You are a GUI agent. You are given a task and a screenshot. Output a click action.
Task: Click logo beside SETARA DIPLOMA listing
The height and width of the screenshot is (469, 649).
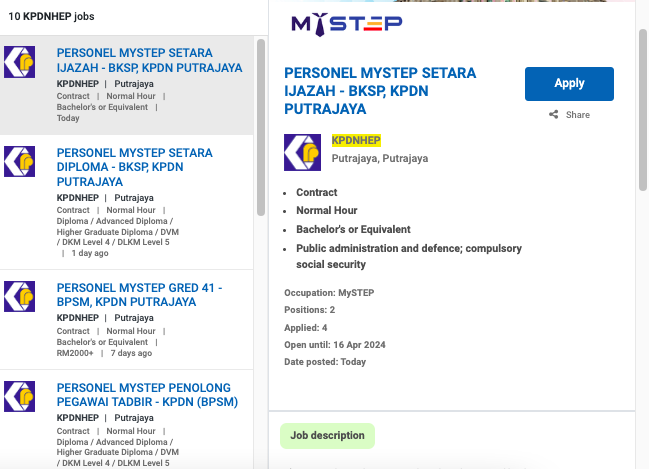[x=20, y=162]
